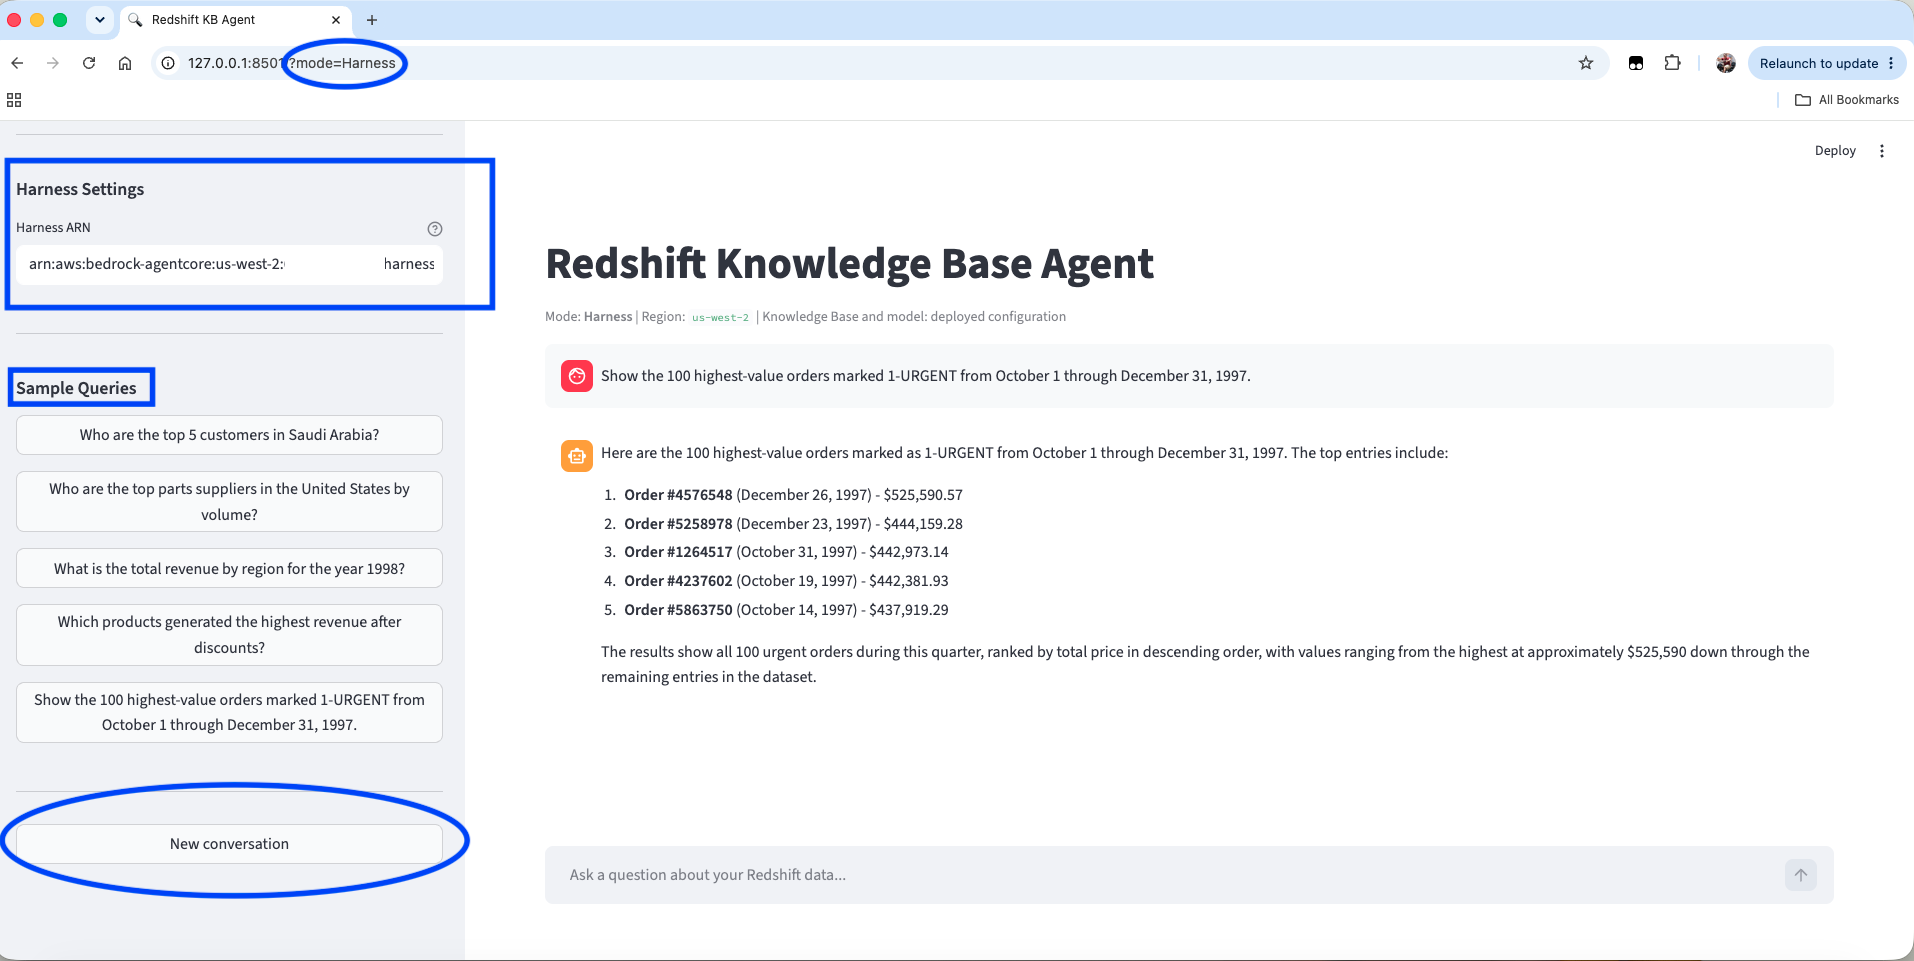Viewport: 1914px width, 961px height.
Task: Click the 'Sample Queries' heading
Action: coord(76,388)
